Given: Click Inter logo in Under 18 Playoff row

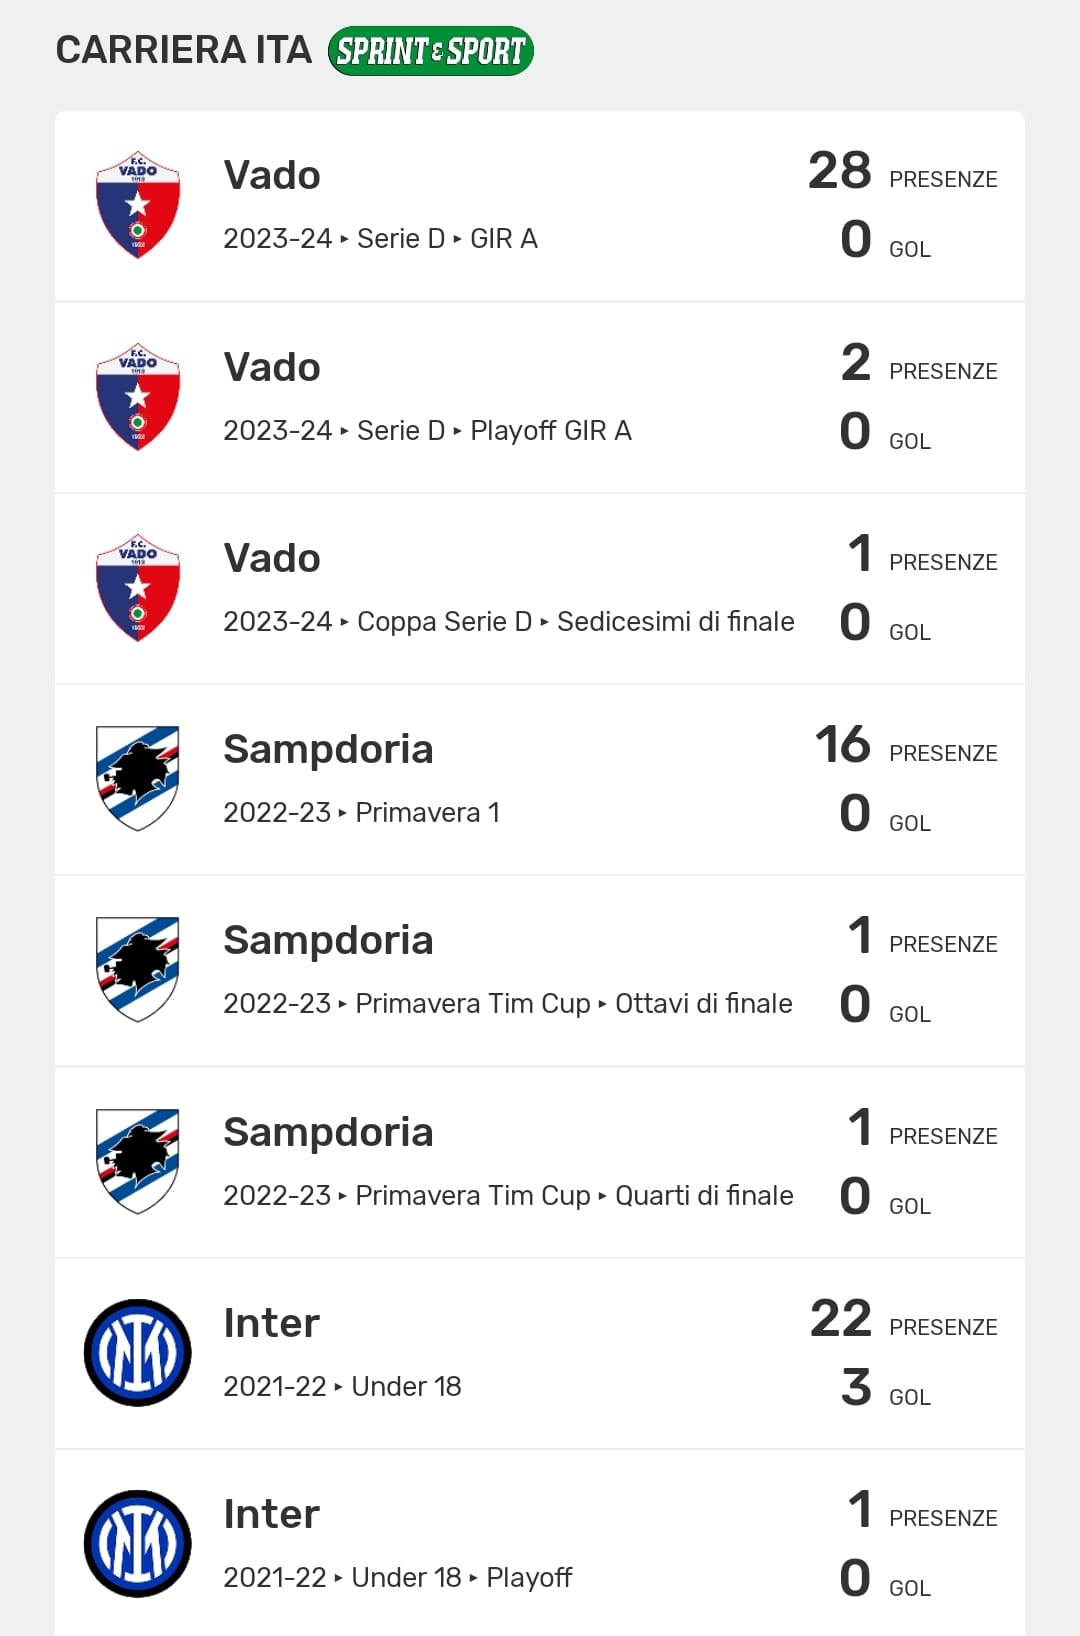Looking at the screenshot, I should (138, 1544).
